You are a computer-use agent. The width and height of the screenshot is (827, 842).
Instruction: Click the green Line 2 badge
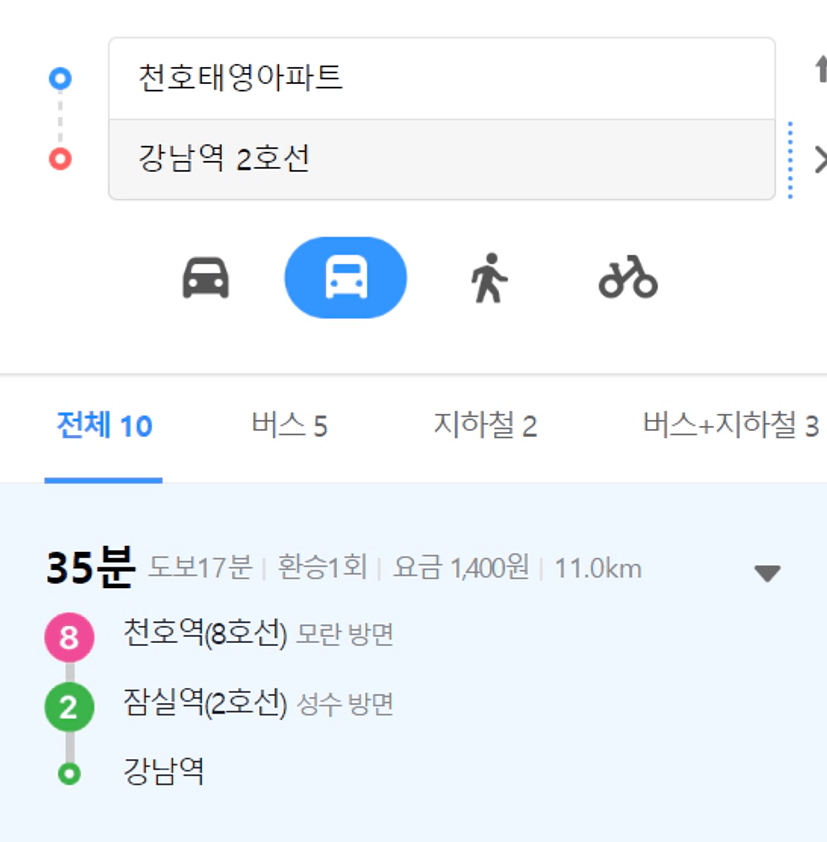pyautogui.click(x=69, y=707)
